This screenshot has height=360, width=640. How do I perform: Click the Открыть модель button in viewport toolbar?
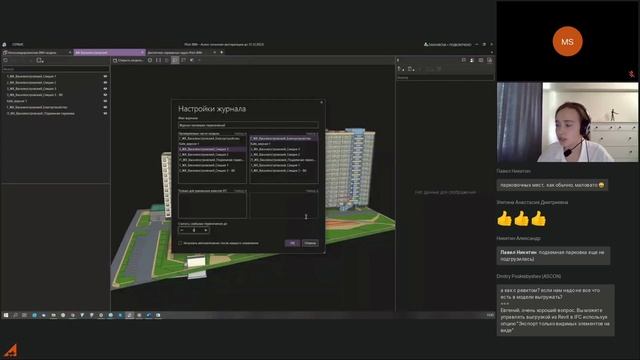[128, 60]
